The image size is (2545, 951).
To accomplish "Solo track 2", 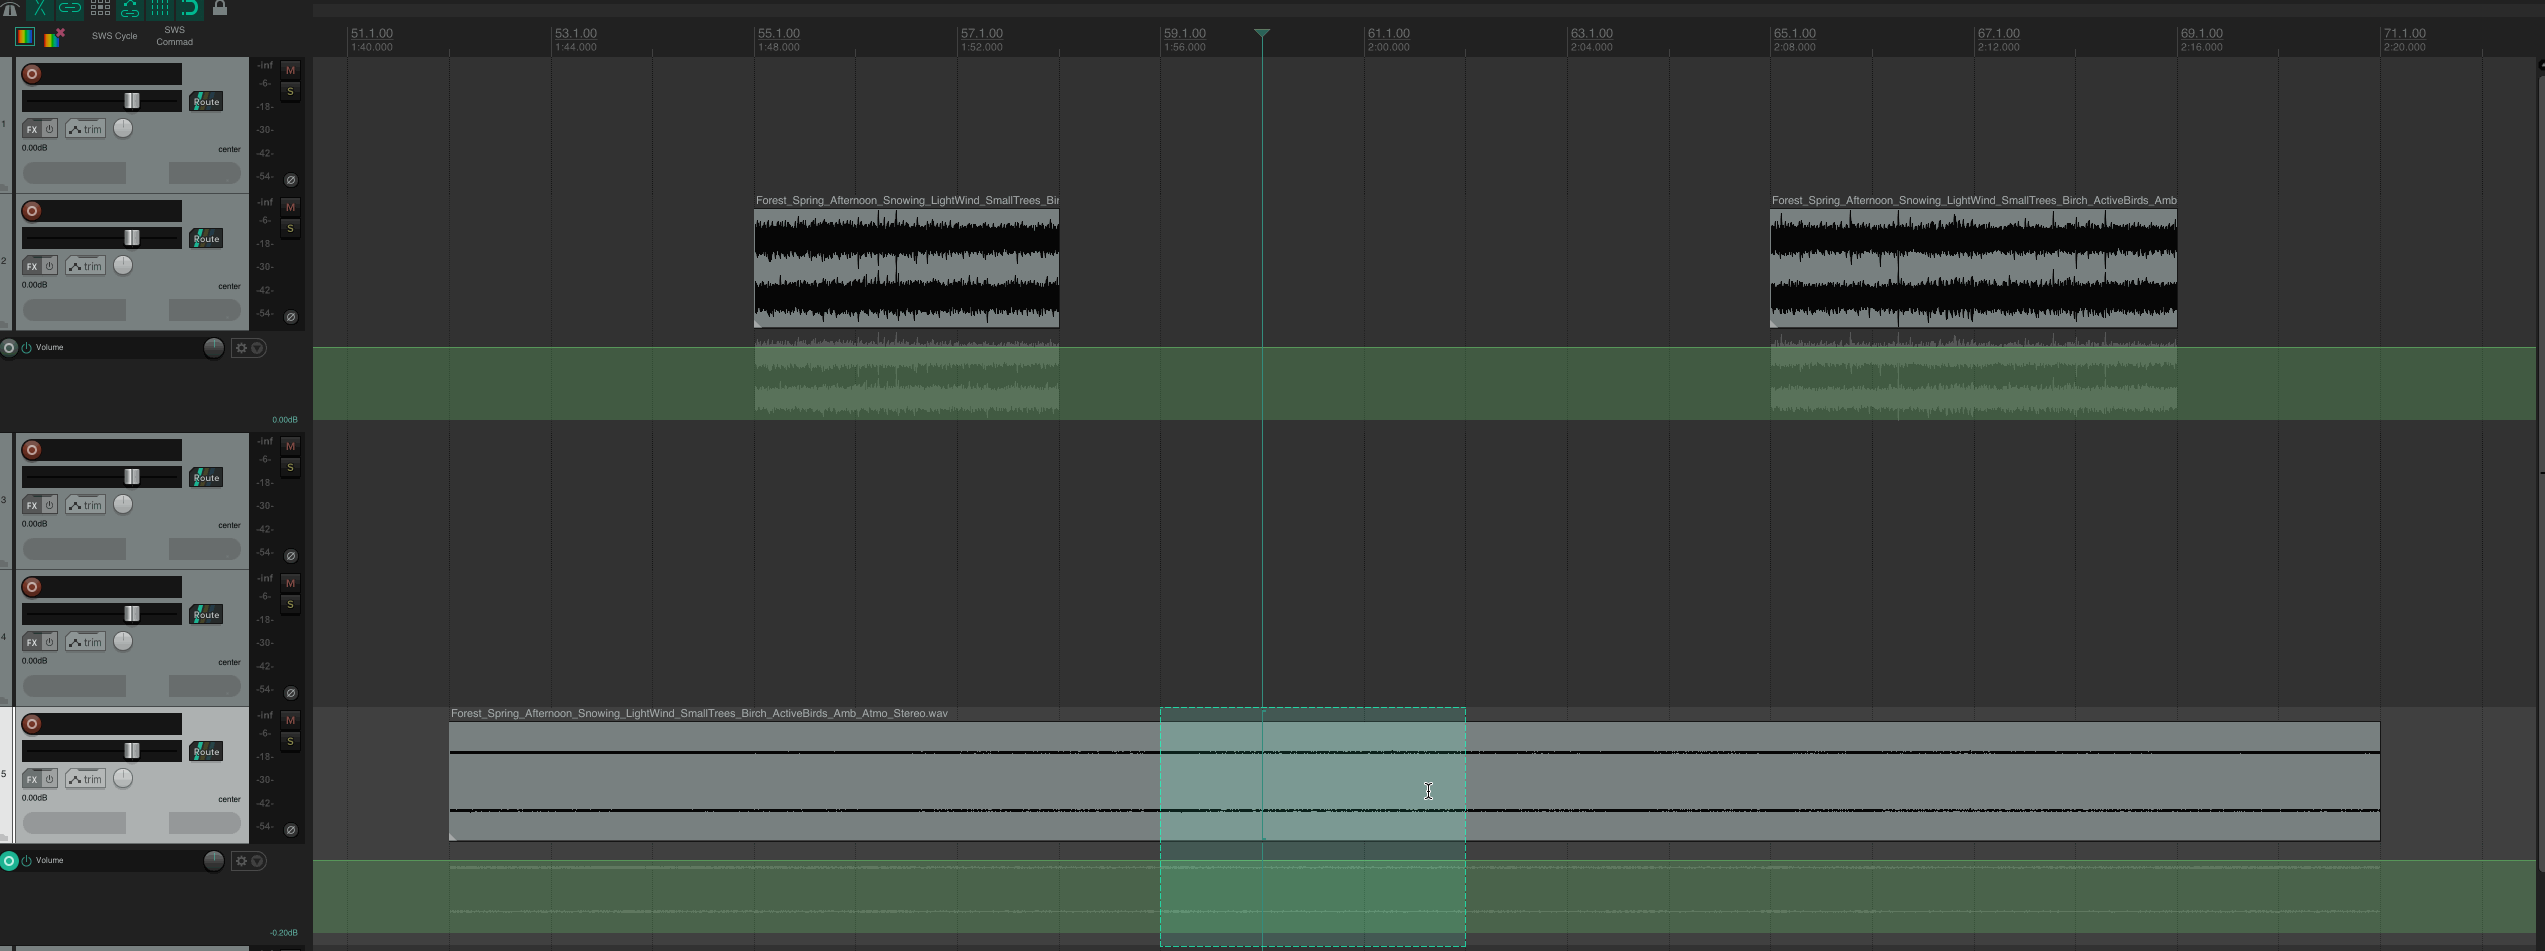I will point(291,229).
